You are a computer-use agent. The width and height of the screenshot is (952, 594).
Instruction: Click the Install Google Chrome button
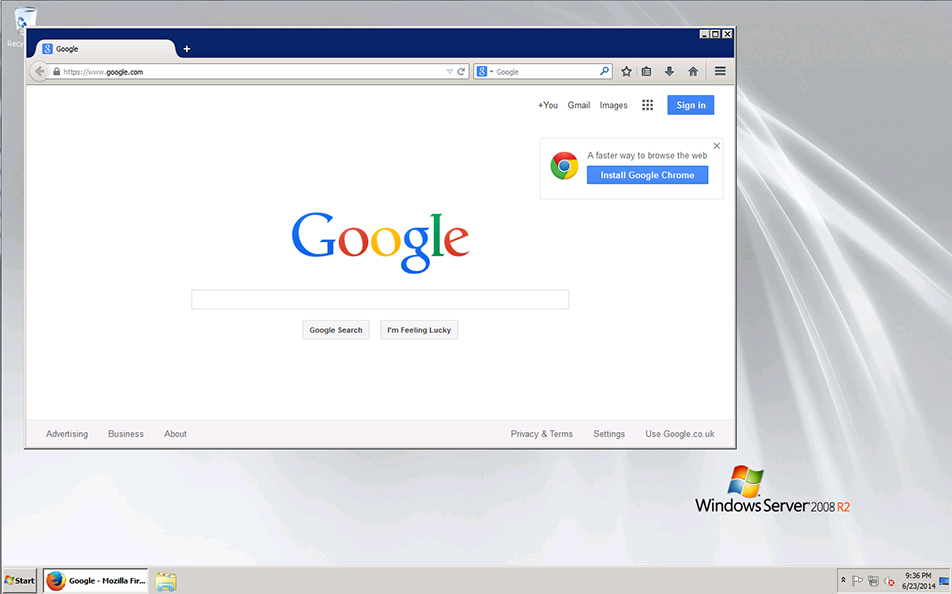coord(647,175)
